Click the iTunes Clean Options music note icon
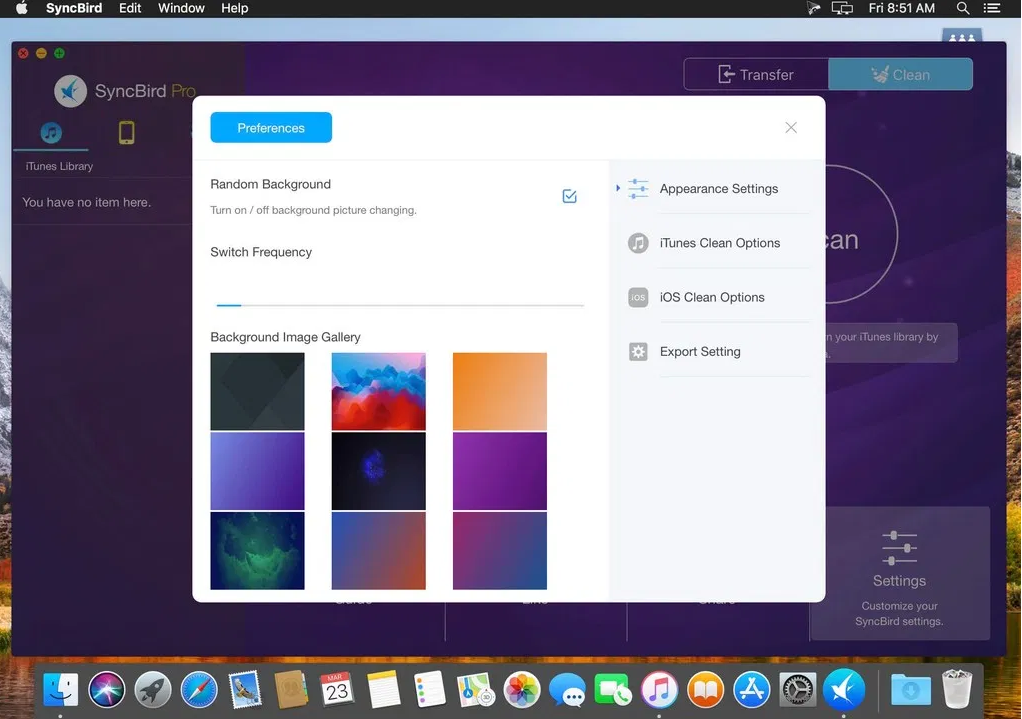The image size is (1022, 719). tap(638, 242)
